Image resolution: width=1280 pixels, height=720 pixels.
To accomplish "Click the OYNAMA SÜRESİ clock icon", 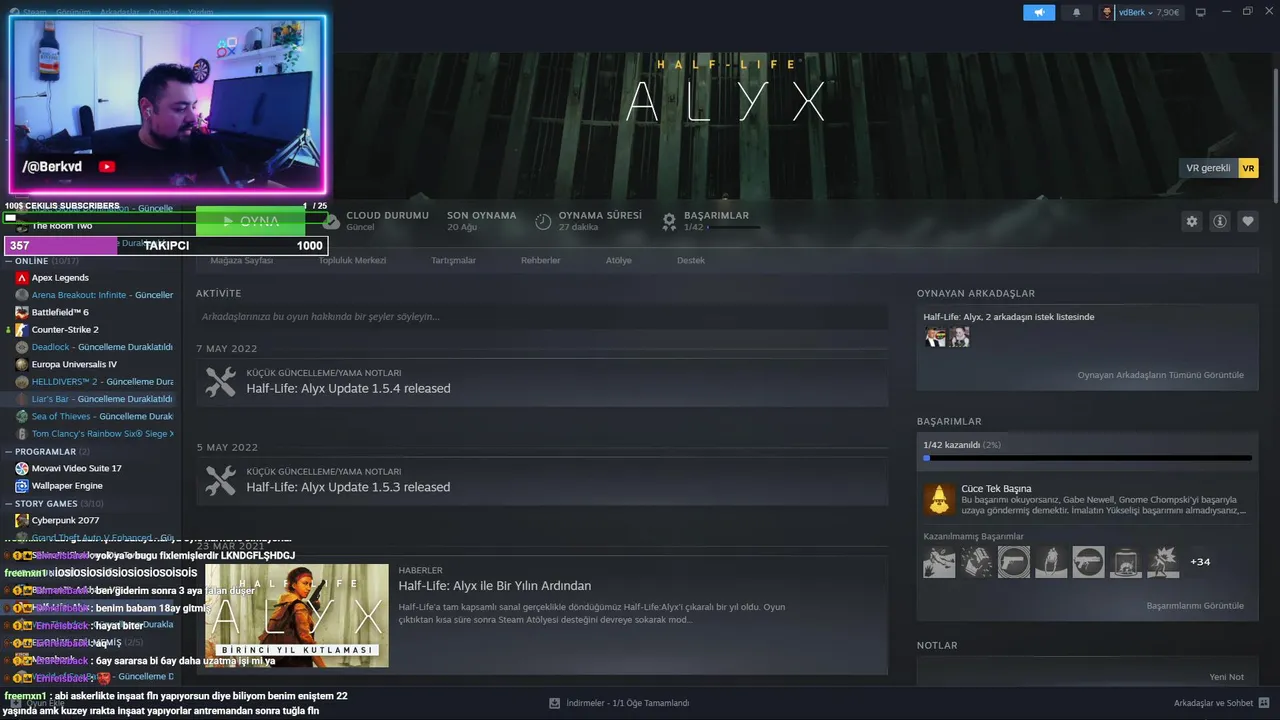I will [543, 222].
